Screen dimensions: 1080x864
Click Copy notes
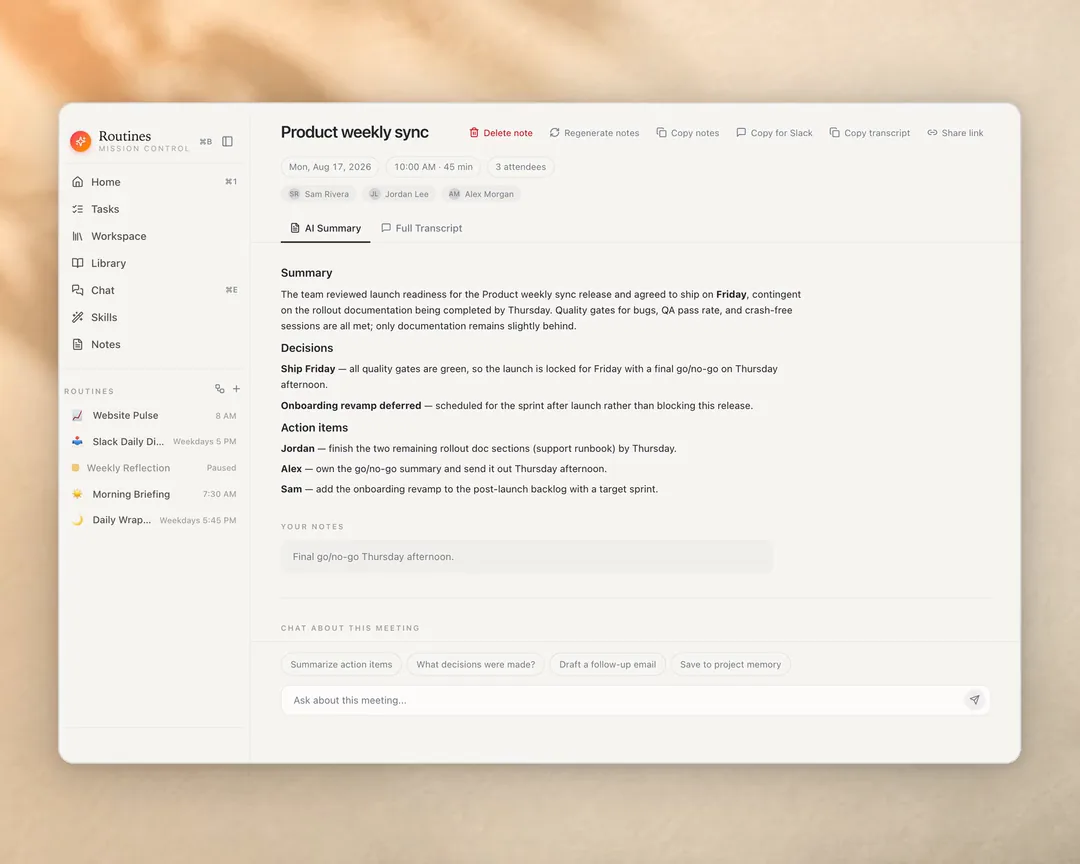(687, 133)
